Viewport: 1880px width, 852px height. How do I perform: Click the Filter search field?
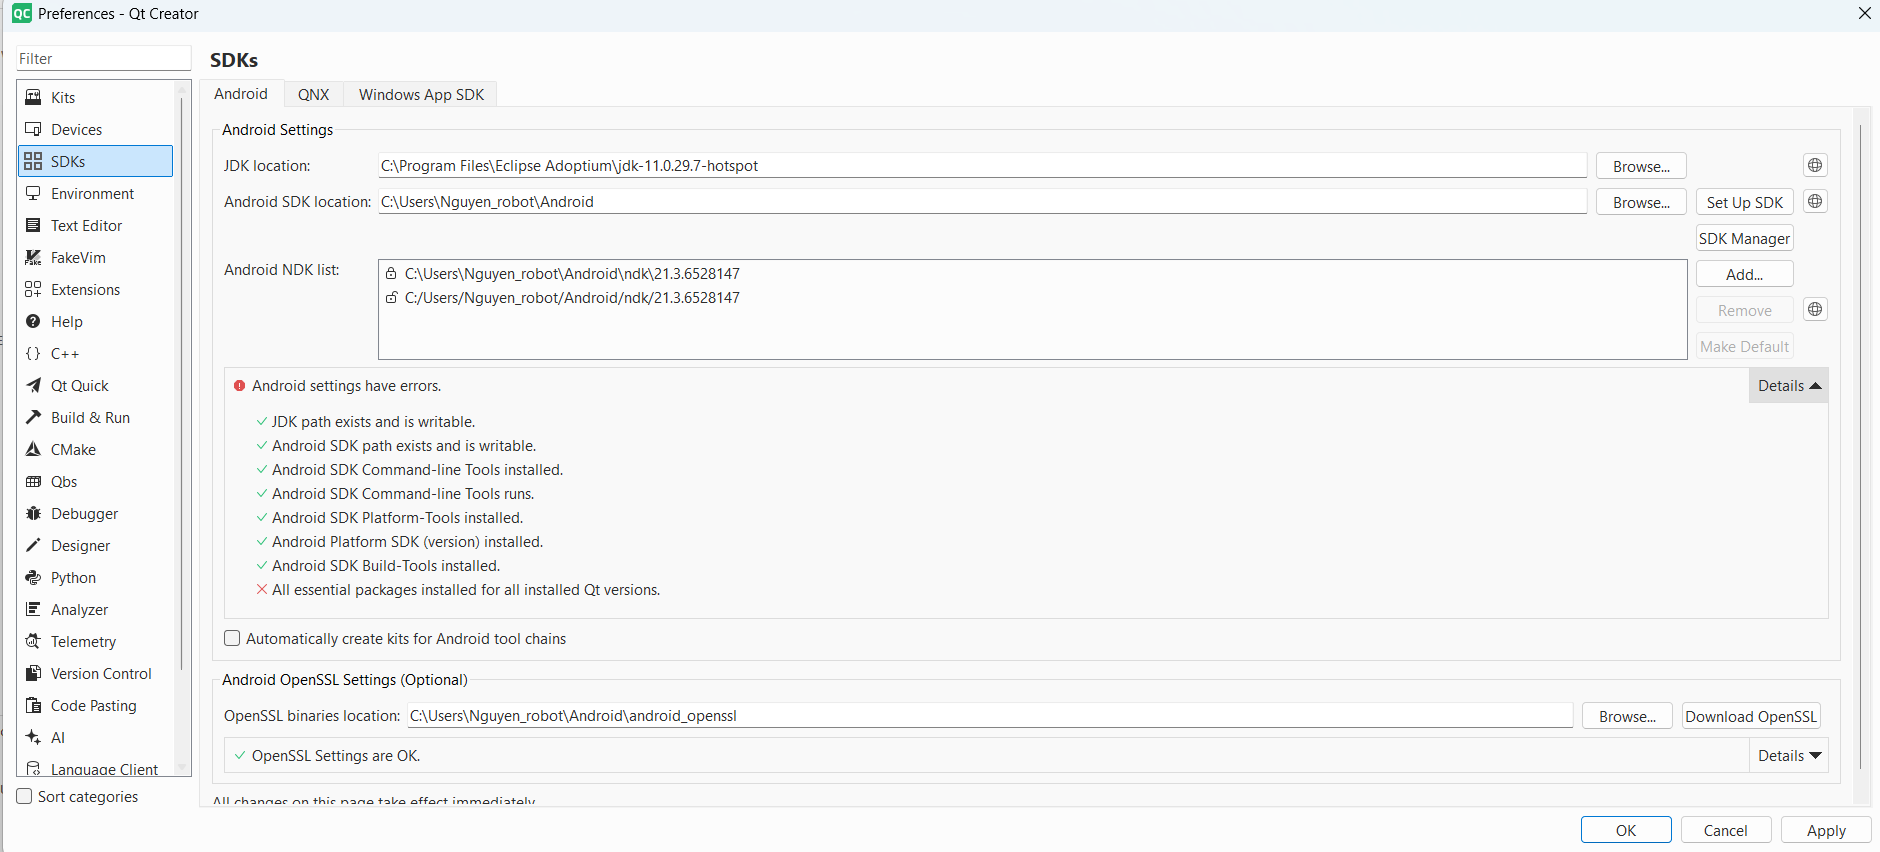point(103,59)
